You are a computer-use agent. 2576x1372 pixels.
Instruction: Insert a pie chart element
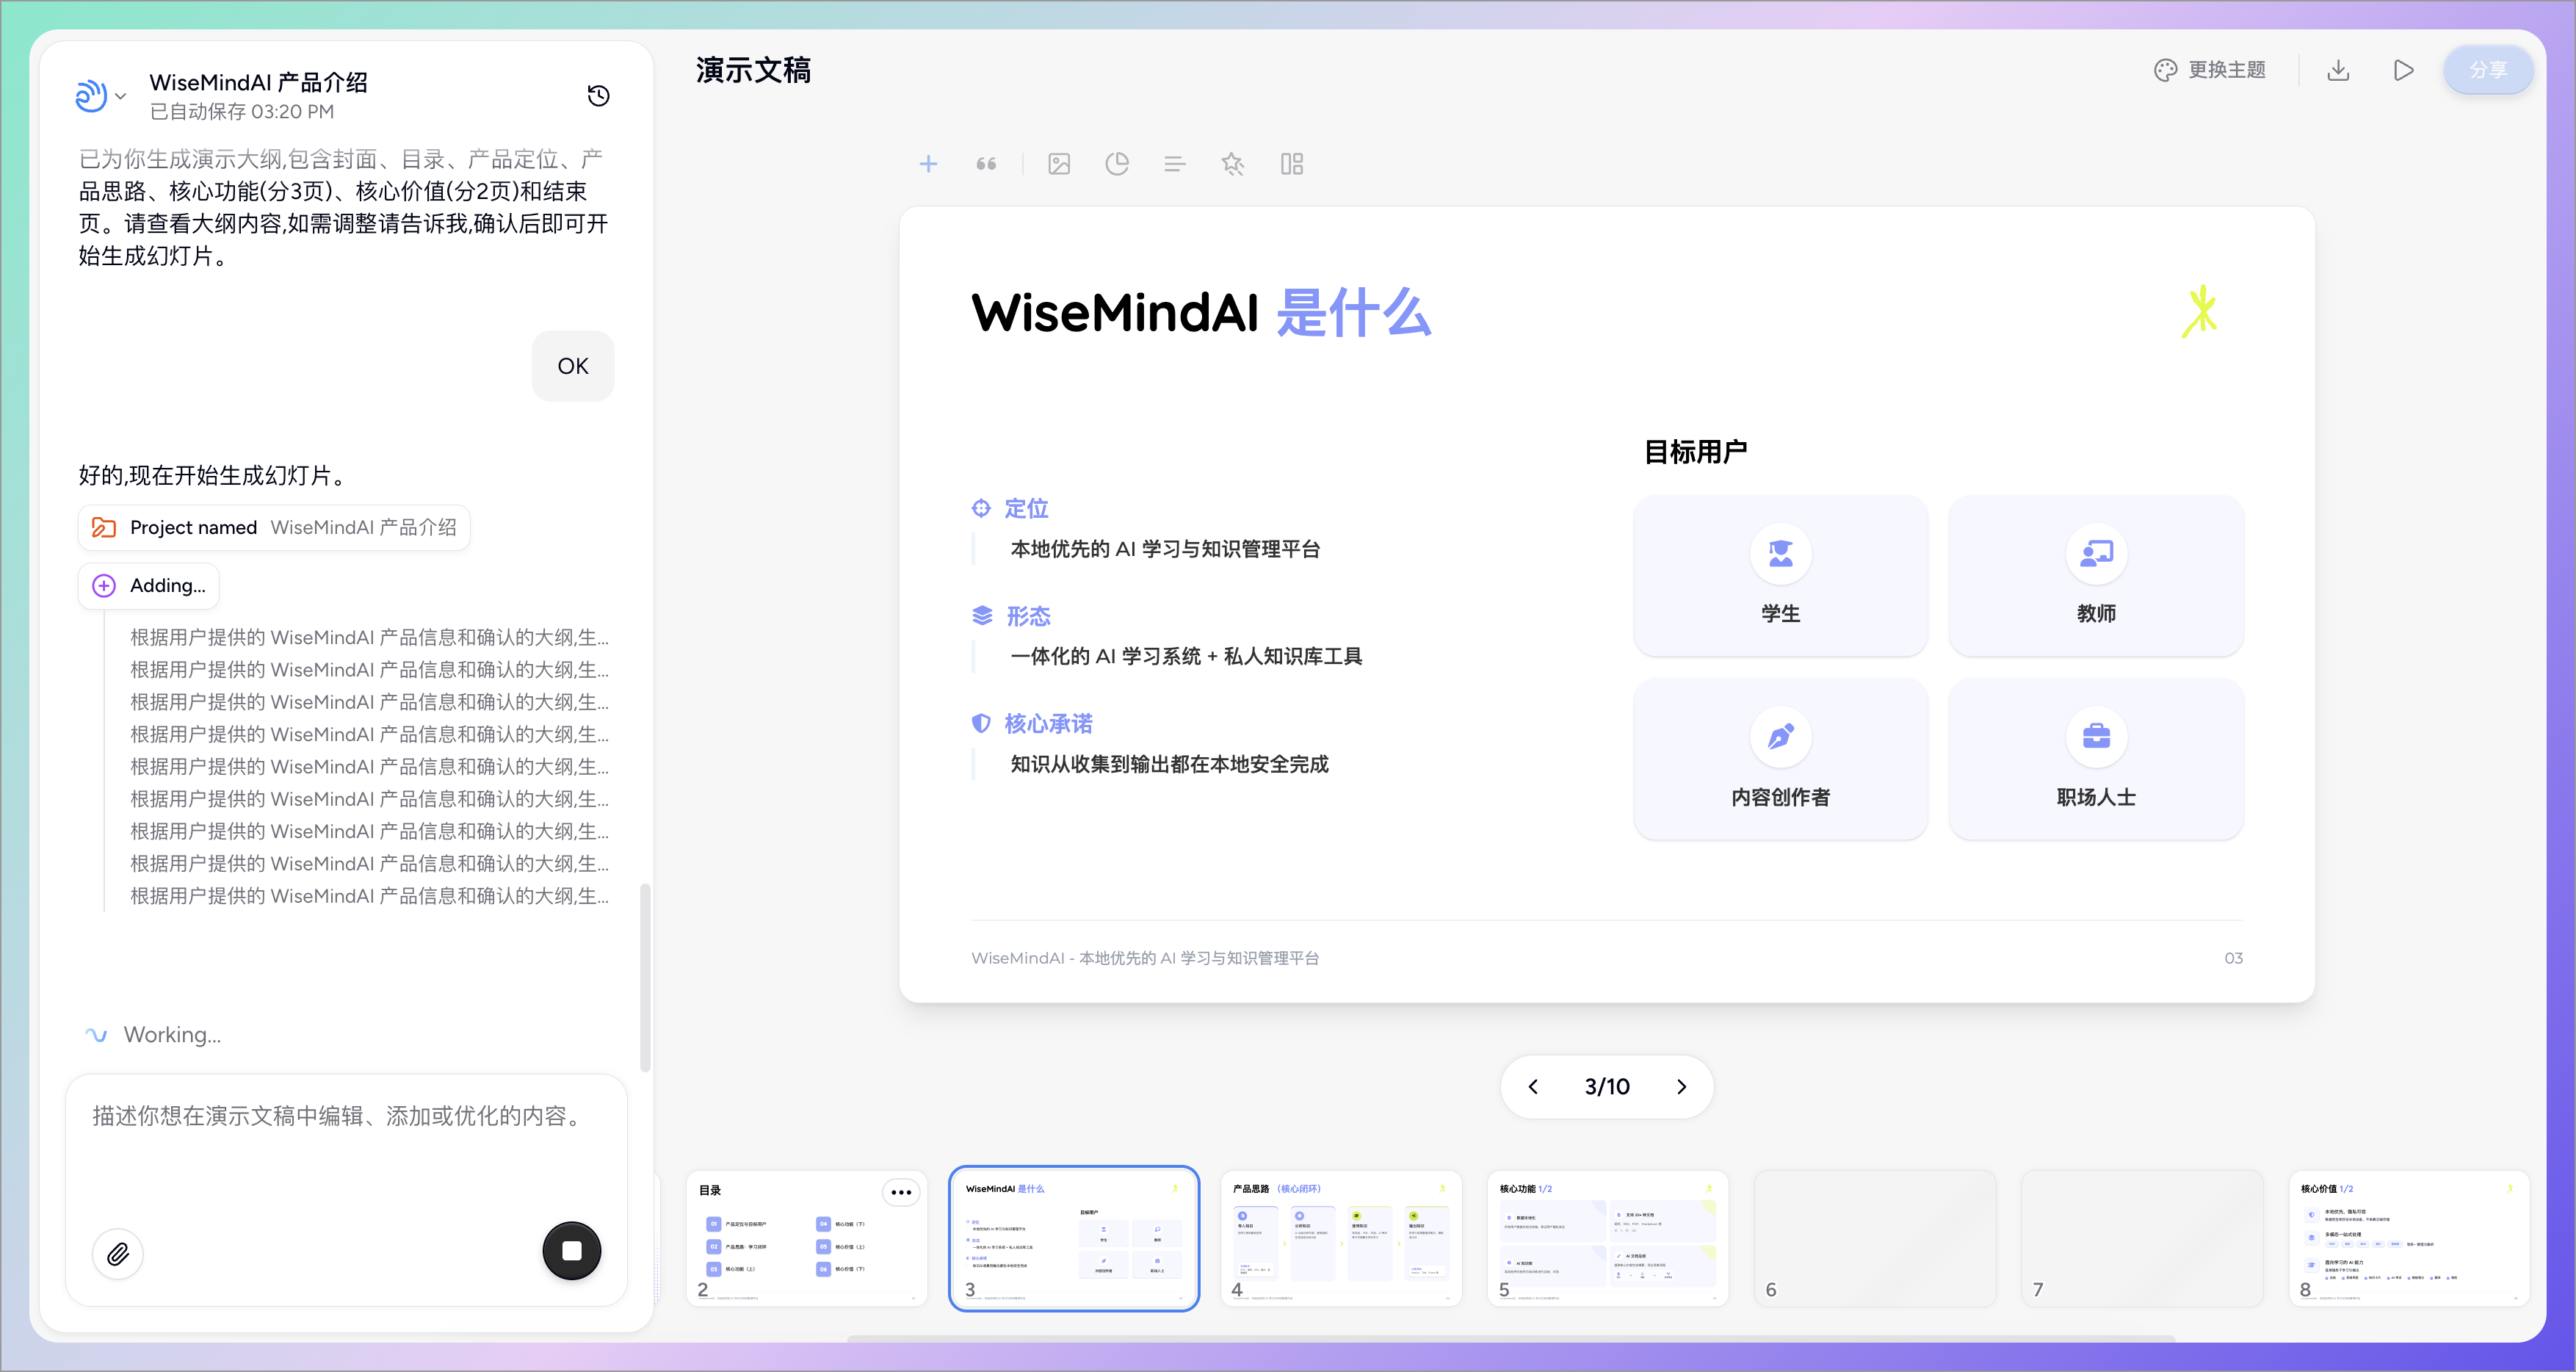click(x=1117, y=164)
